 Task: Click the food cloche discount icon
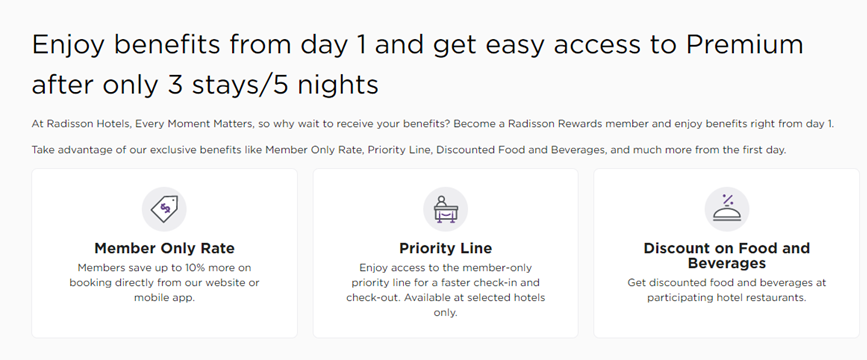pyautogui.click(x=727, y=209)
